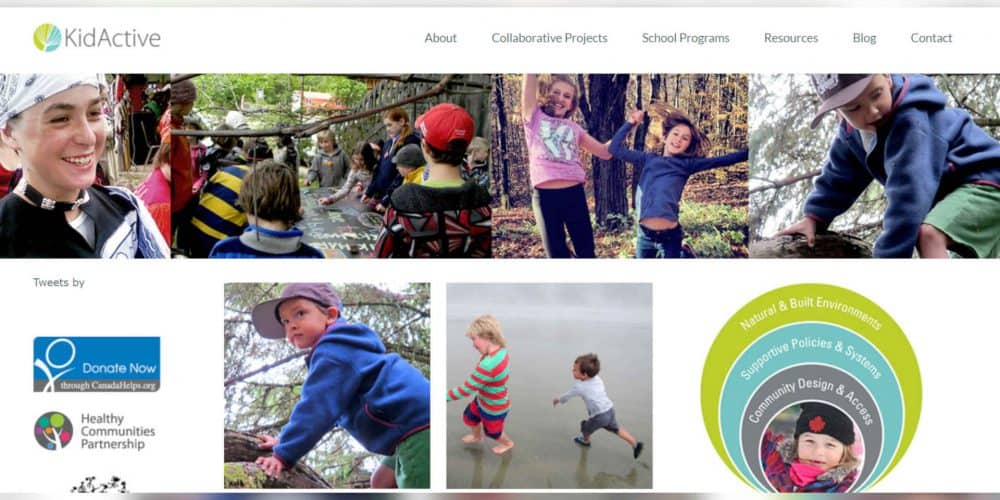This screenshot has width=1000, height=500.
Task: Follow the Tweets by link
Action: pos(59,283)
